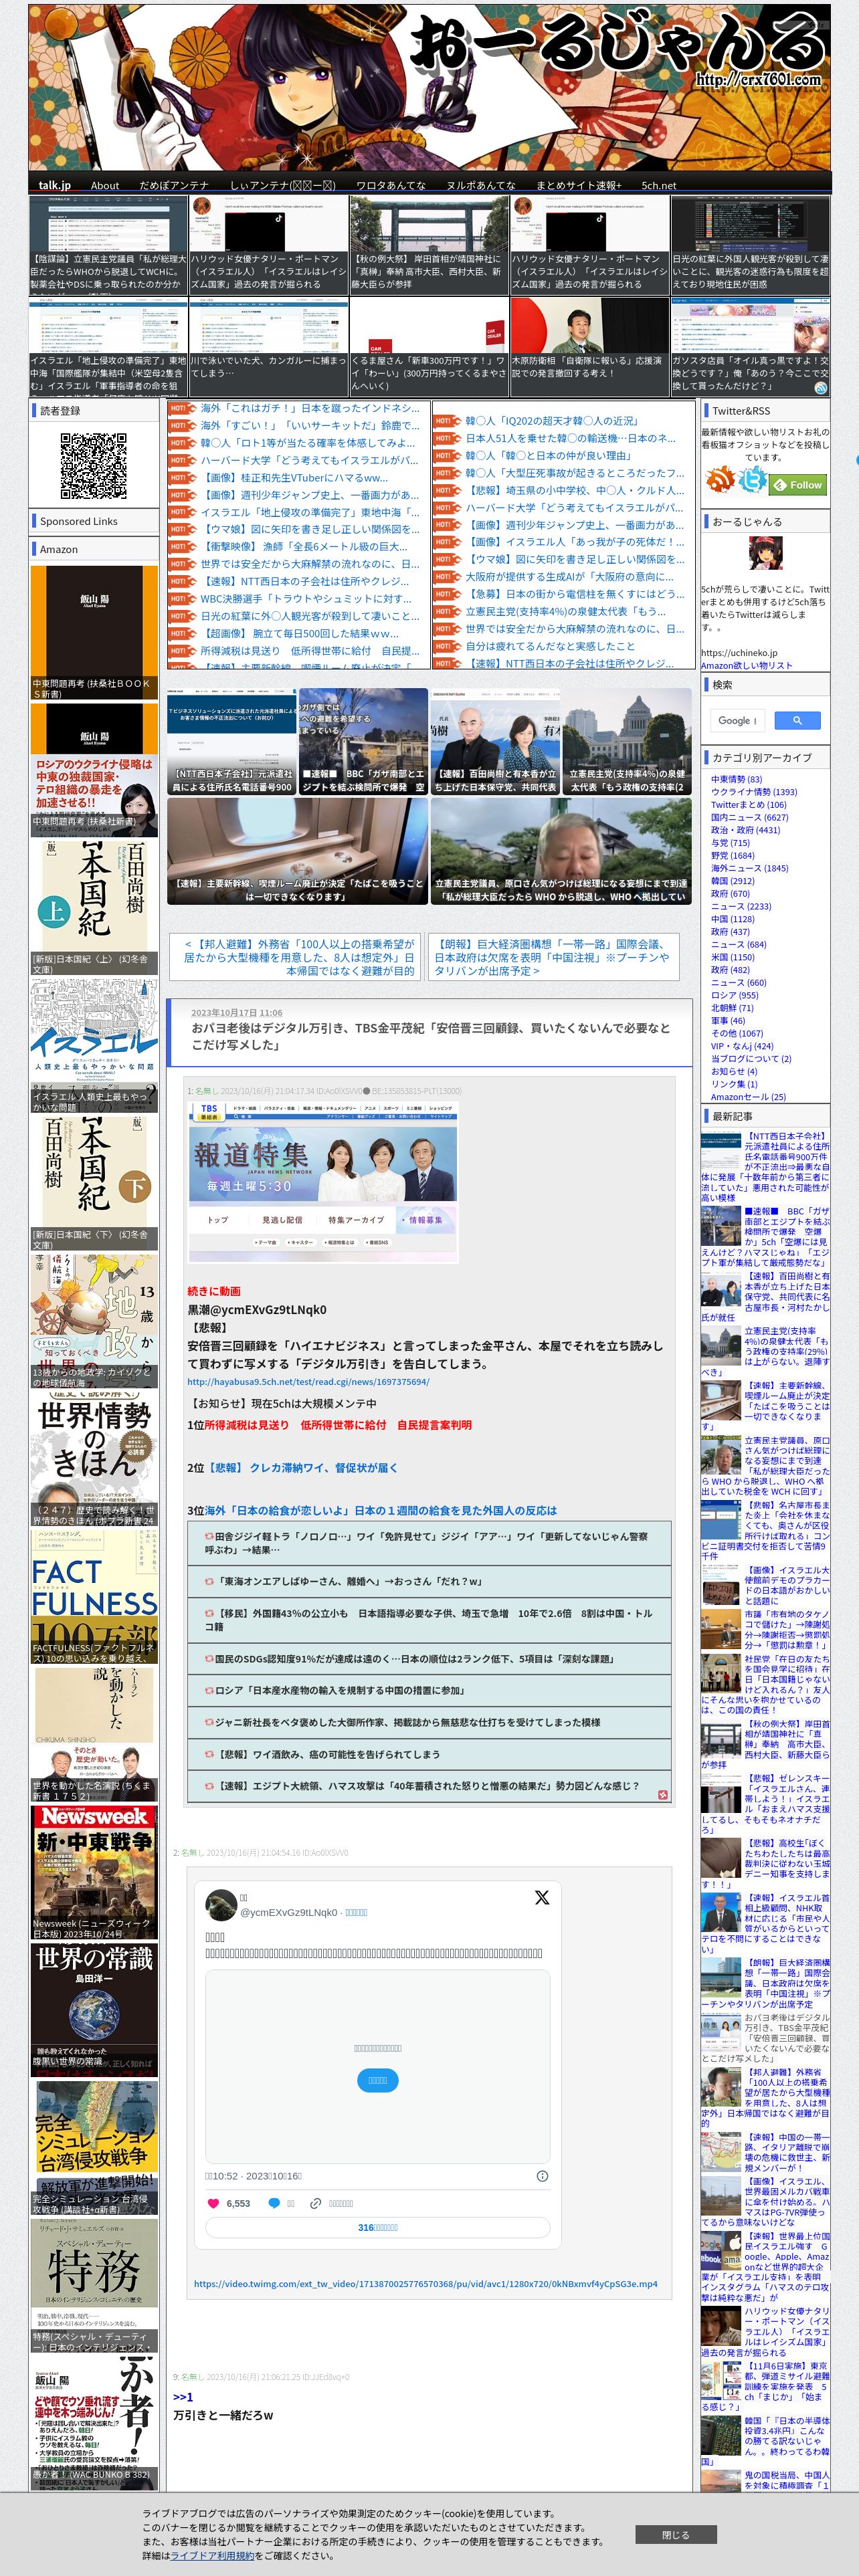Screen dimensions: 859x2576
Task: Click HOT badge beside 大阪府が提供する生成AIが
Action: coord(446,577)
